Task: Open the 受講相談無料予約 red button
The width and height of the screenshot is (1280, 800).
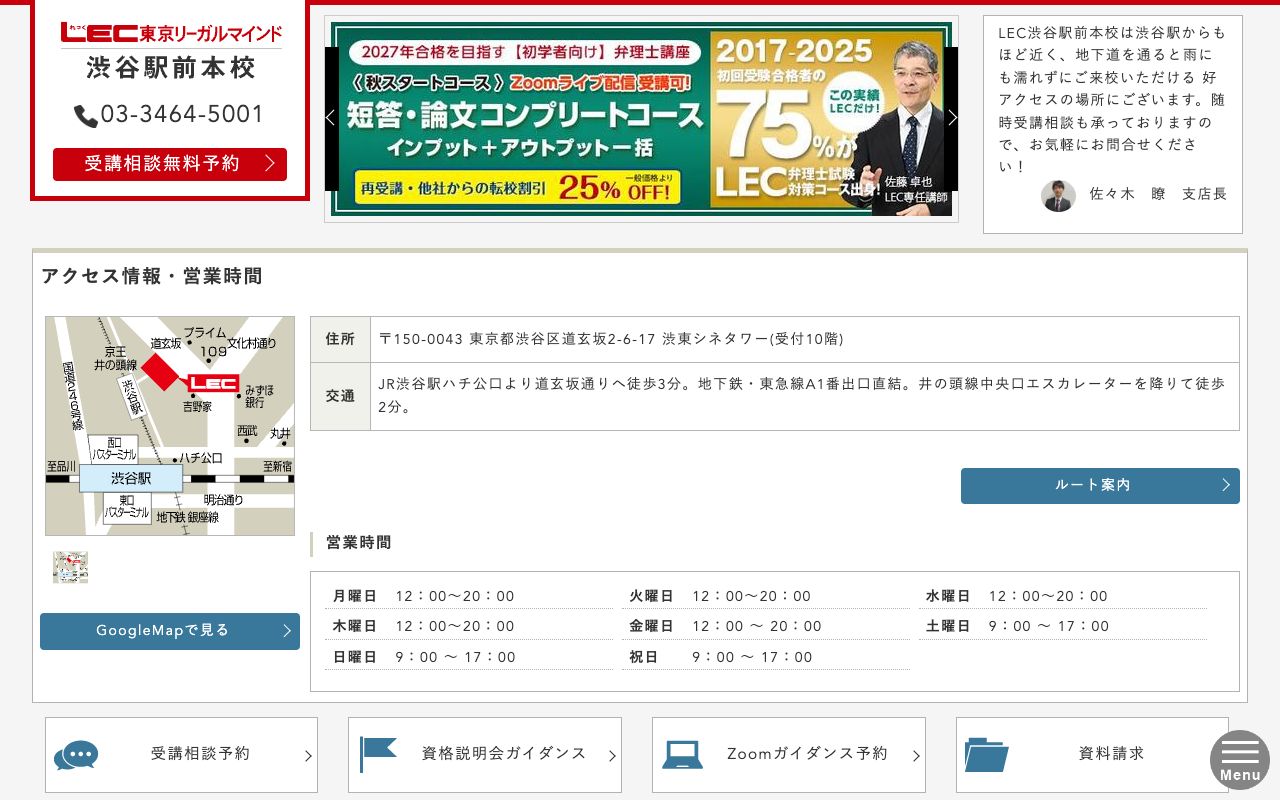Action: tap(170, 164)
